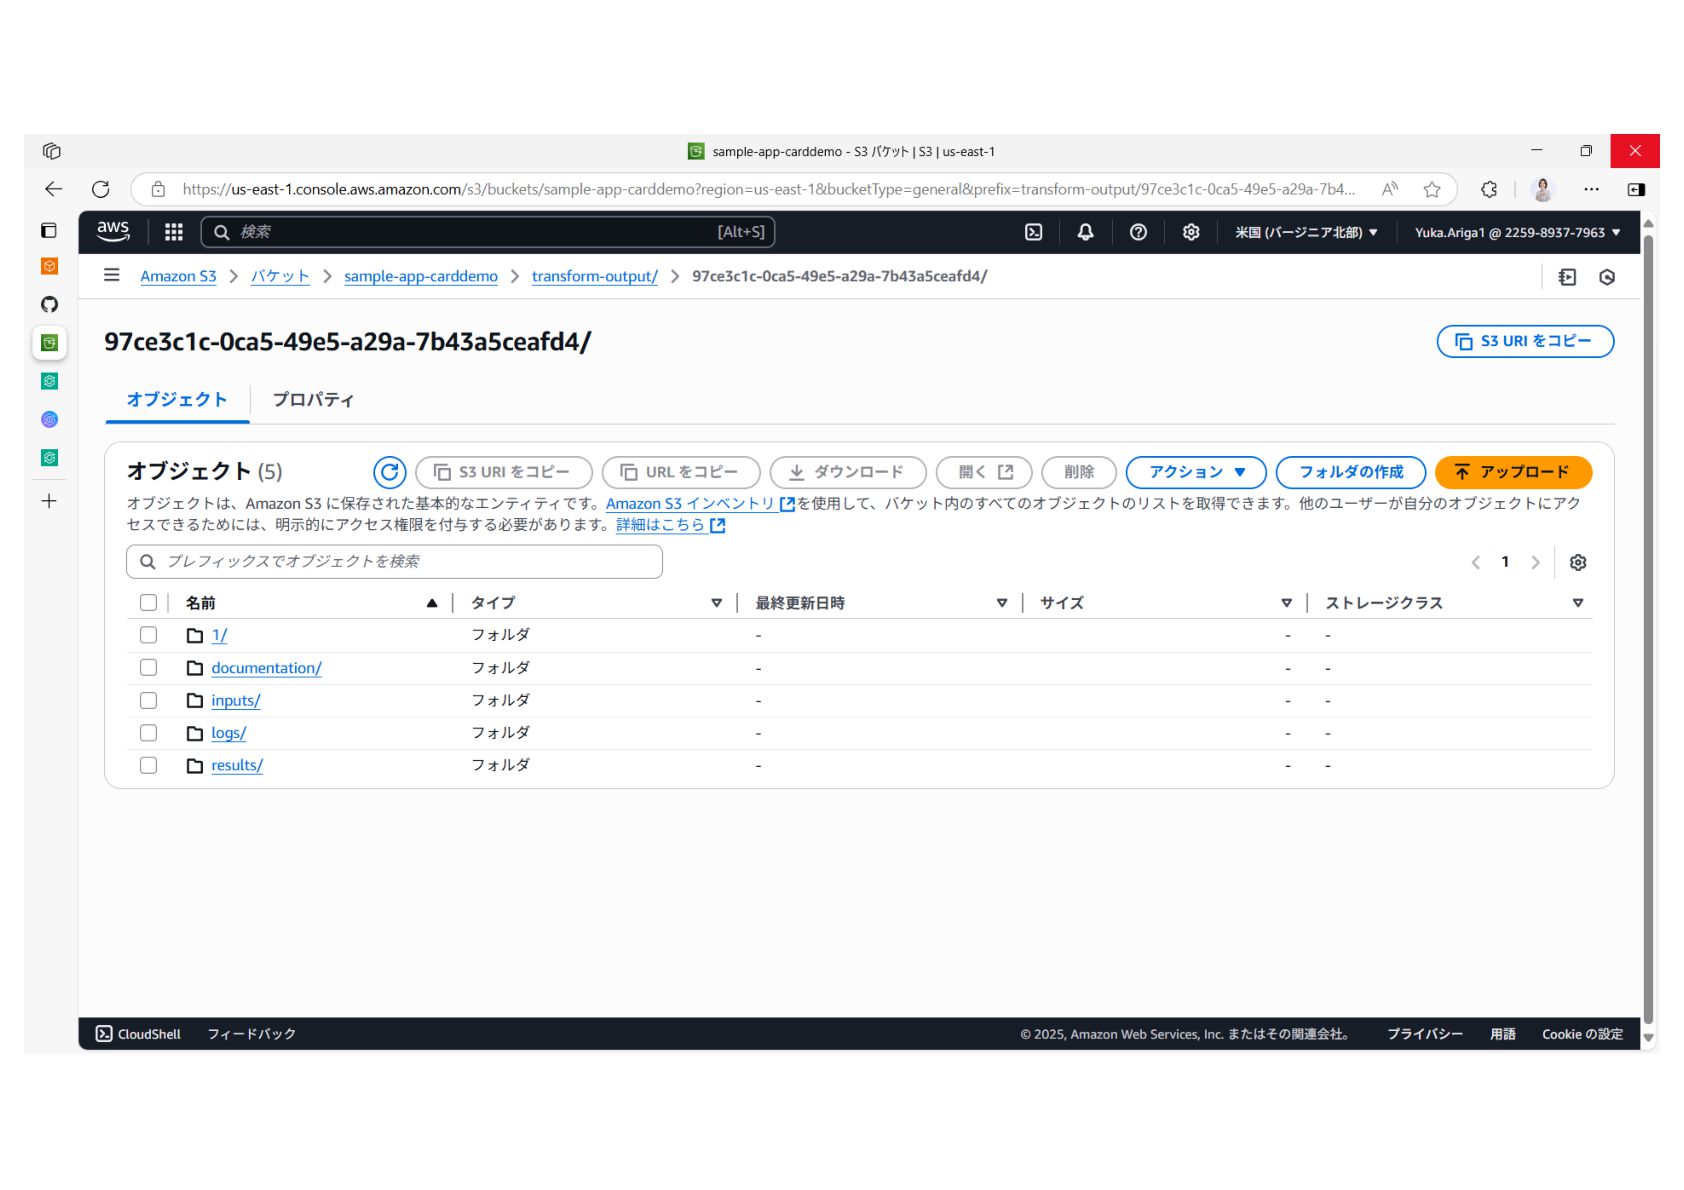Open the side panel icon beside breadcrumb
1684x1190 pixels.
tap(1567, 277)
